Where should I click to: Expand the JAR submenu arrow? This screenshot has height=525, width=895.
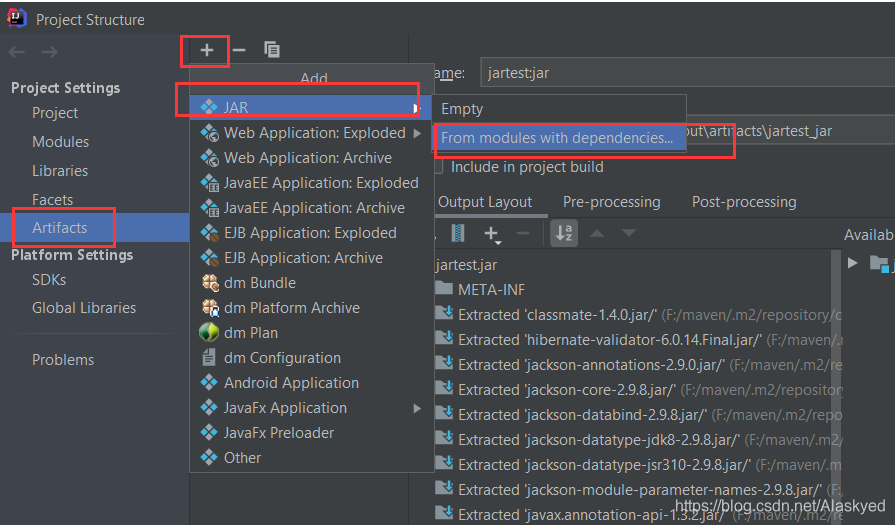pyautogui.click(x=417, y=107)
